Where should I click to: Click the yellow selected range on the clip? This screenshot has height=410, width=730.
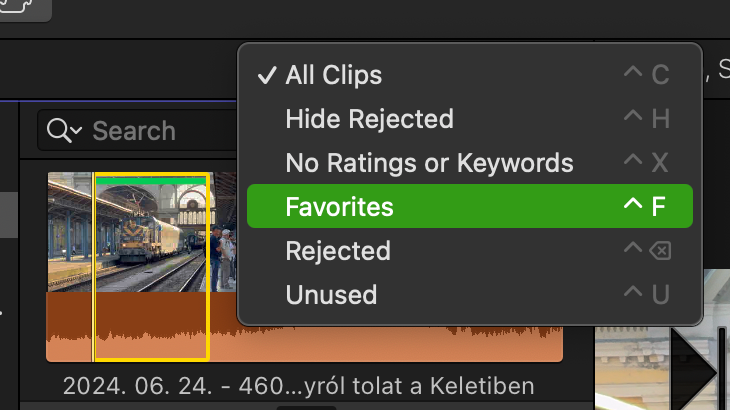[152, 267]
